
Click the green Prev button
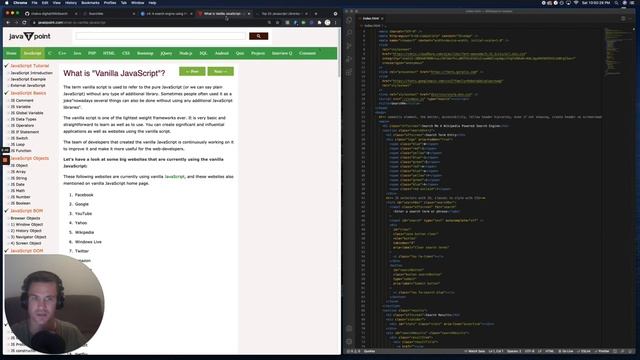pyautogui.click(x=192, y=71)
